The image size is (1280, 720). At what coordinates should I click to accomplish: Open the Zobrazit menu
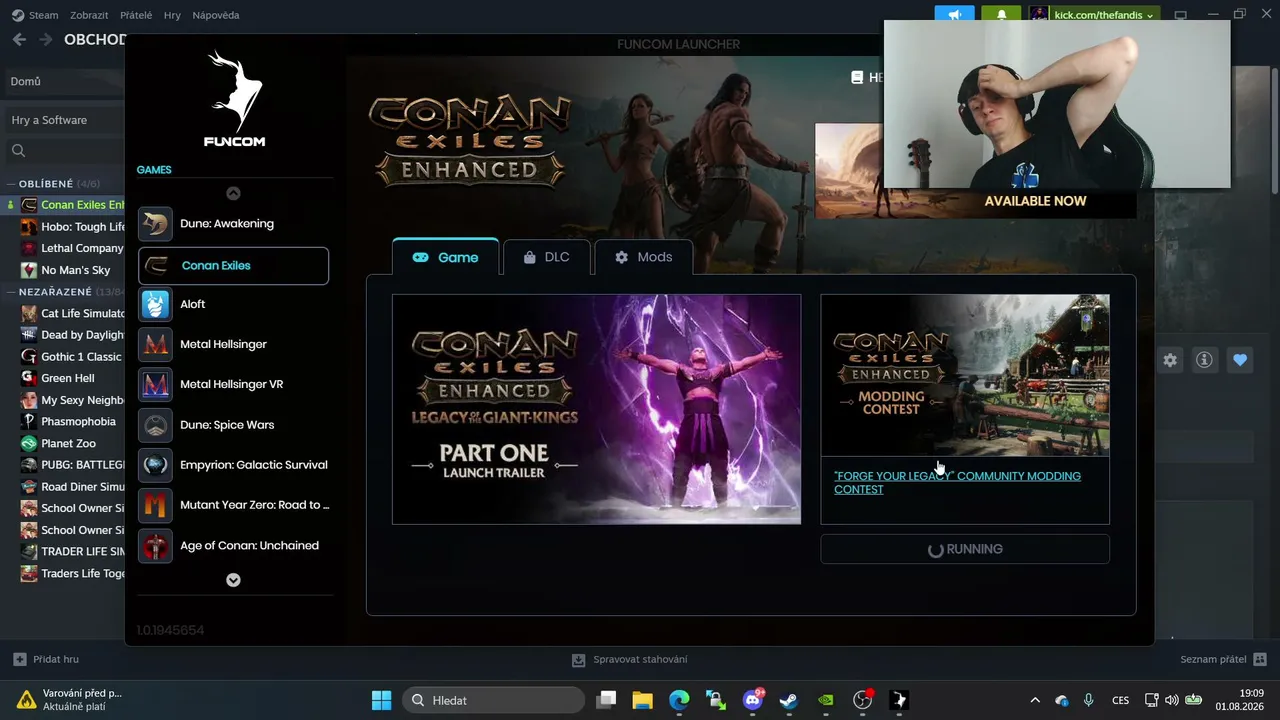click(89, 15)
